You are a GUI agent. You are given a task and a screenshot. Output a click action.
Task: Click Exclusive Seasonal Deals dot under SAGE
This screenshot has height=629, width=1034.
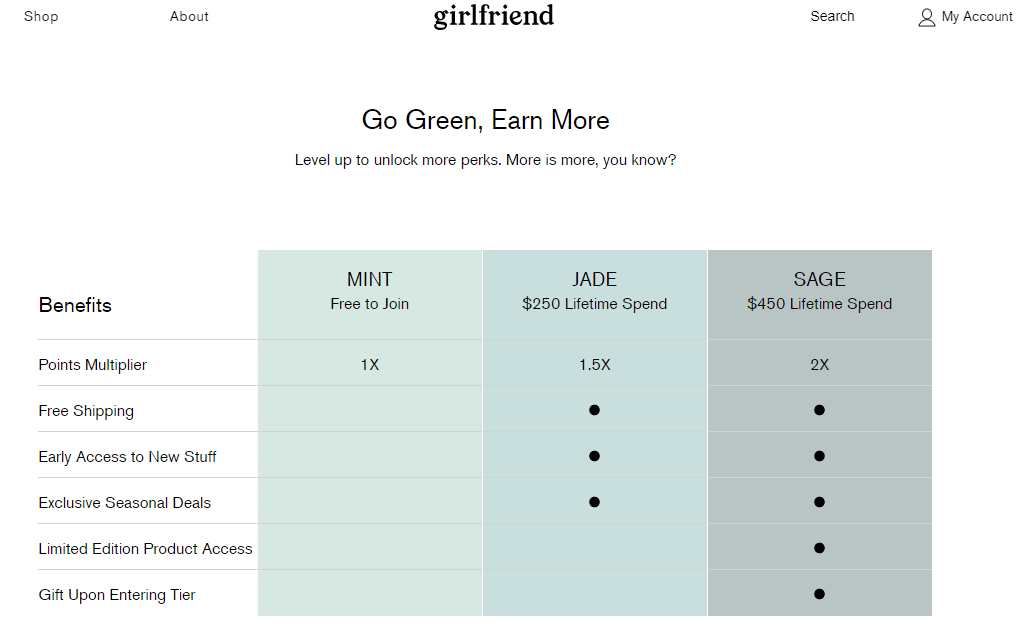click(x=819, y=502)
